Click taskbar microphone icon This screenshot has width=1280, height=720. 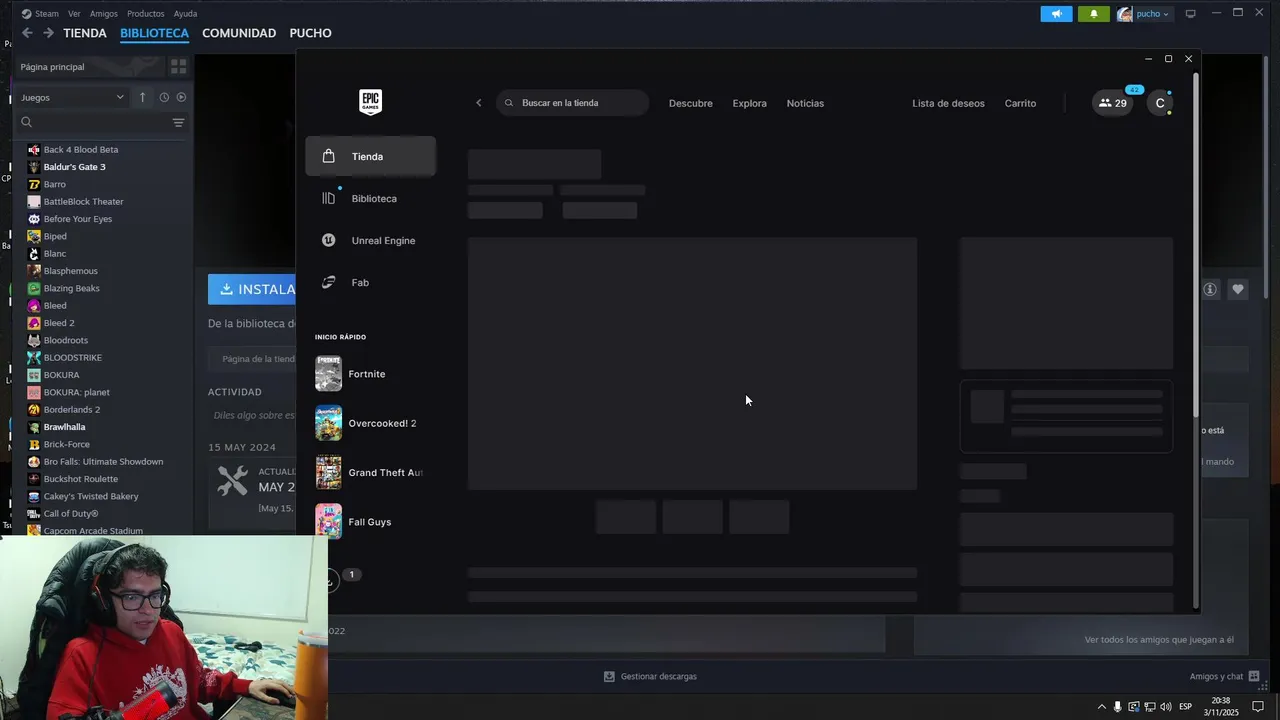(1118, 706)
